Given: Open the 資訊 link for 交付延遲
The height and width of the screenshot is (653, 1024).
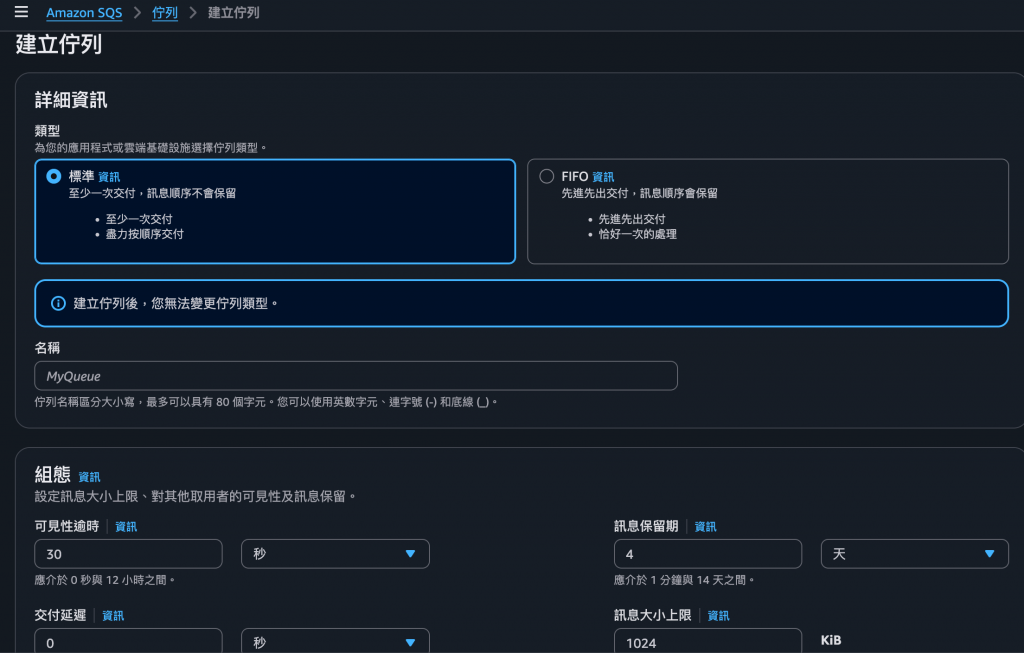Looking at the screenshot, I should click(113, 616).
